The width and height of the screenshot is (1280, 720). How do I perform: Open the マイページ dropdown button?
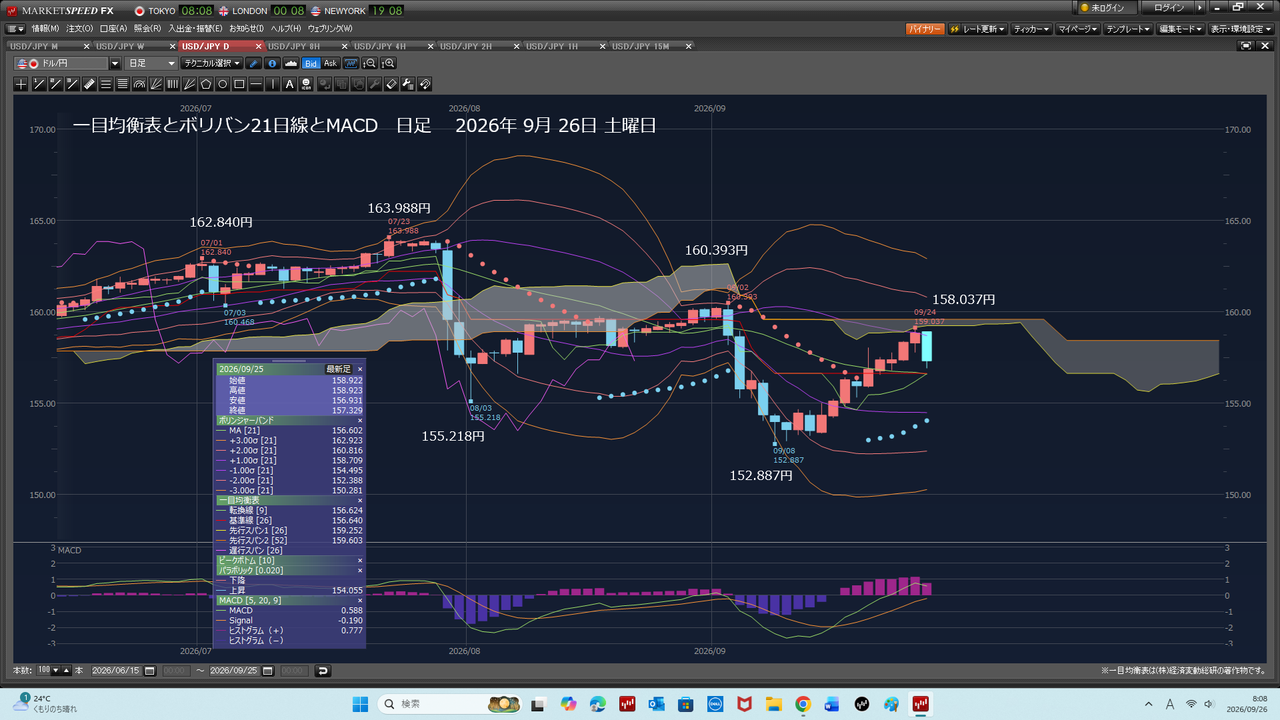[1077, 30]
